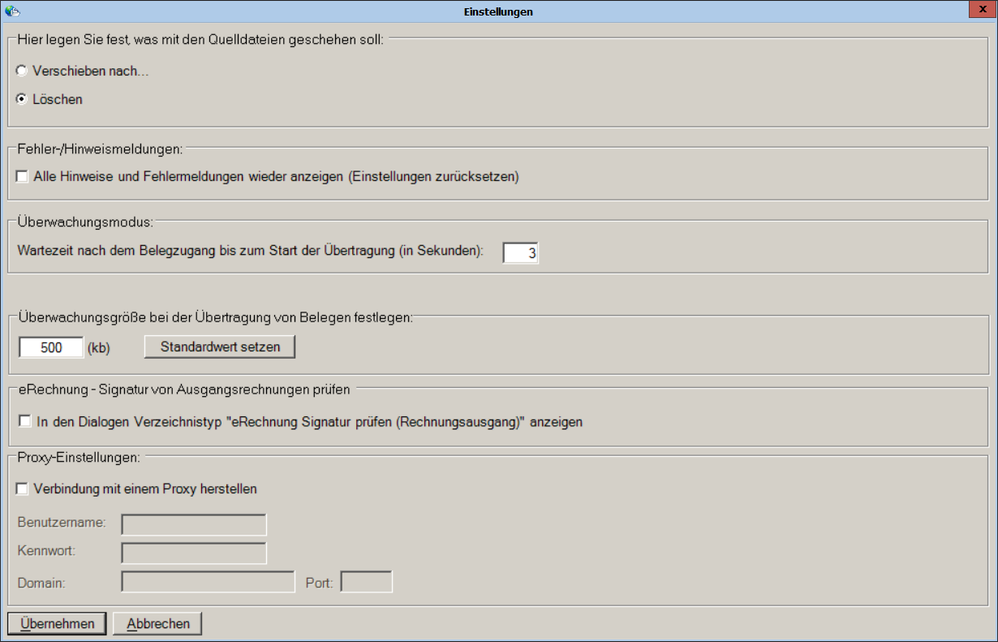This screenshot has width=998, height=642.
Task: Close the Einstellungen window
Action: [x=983, y=10]
